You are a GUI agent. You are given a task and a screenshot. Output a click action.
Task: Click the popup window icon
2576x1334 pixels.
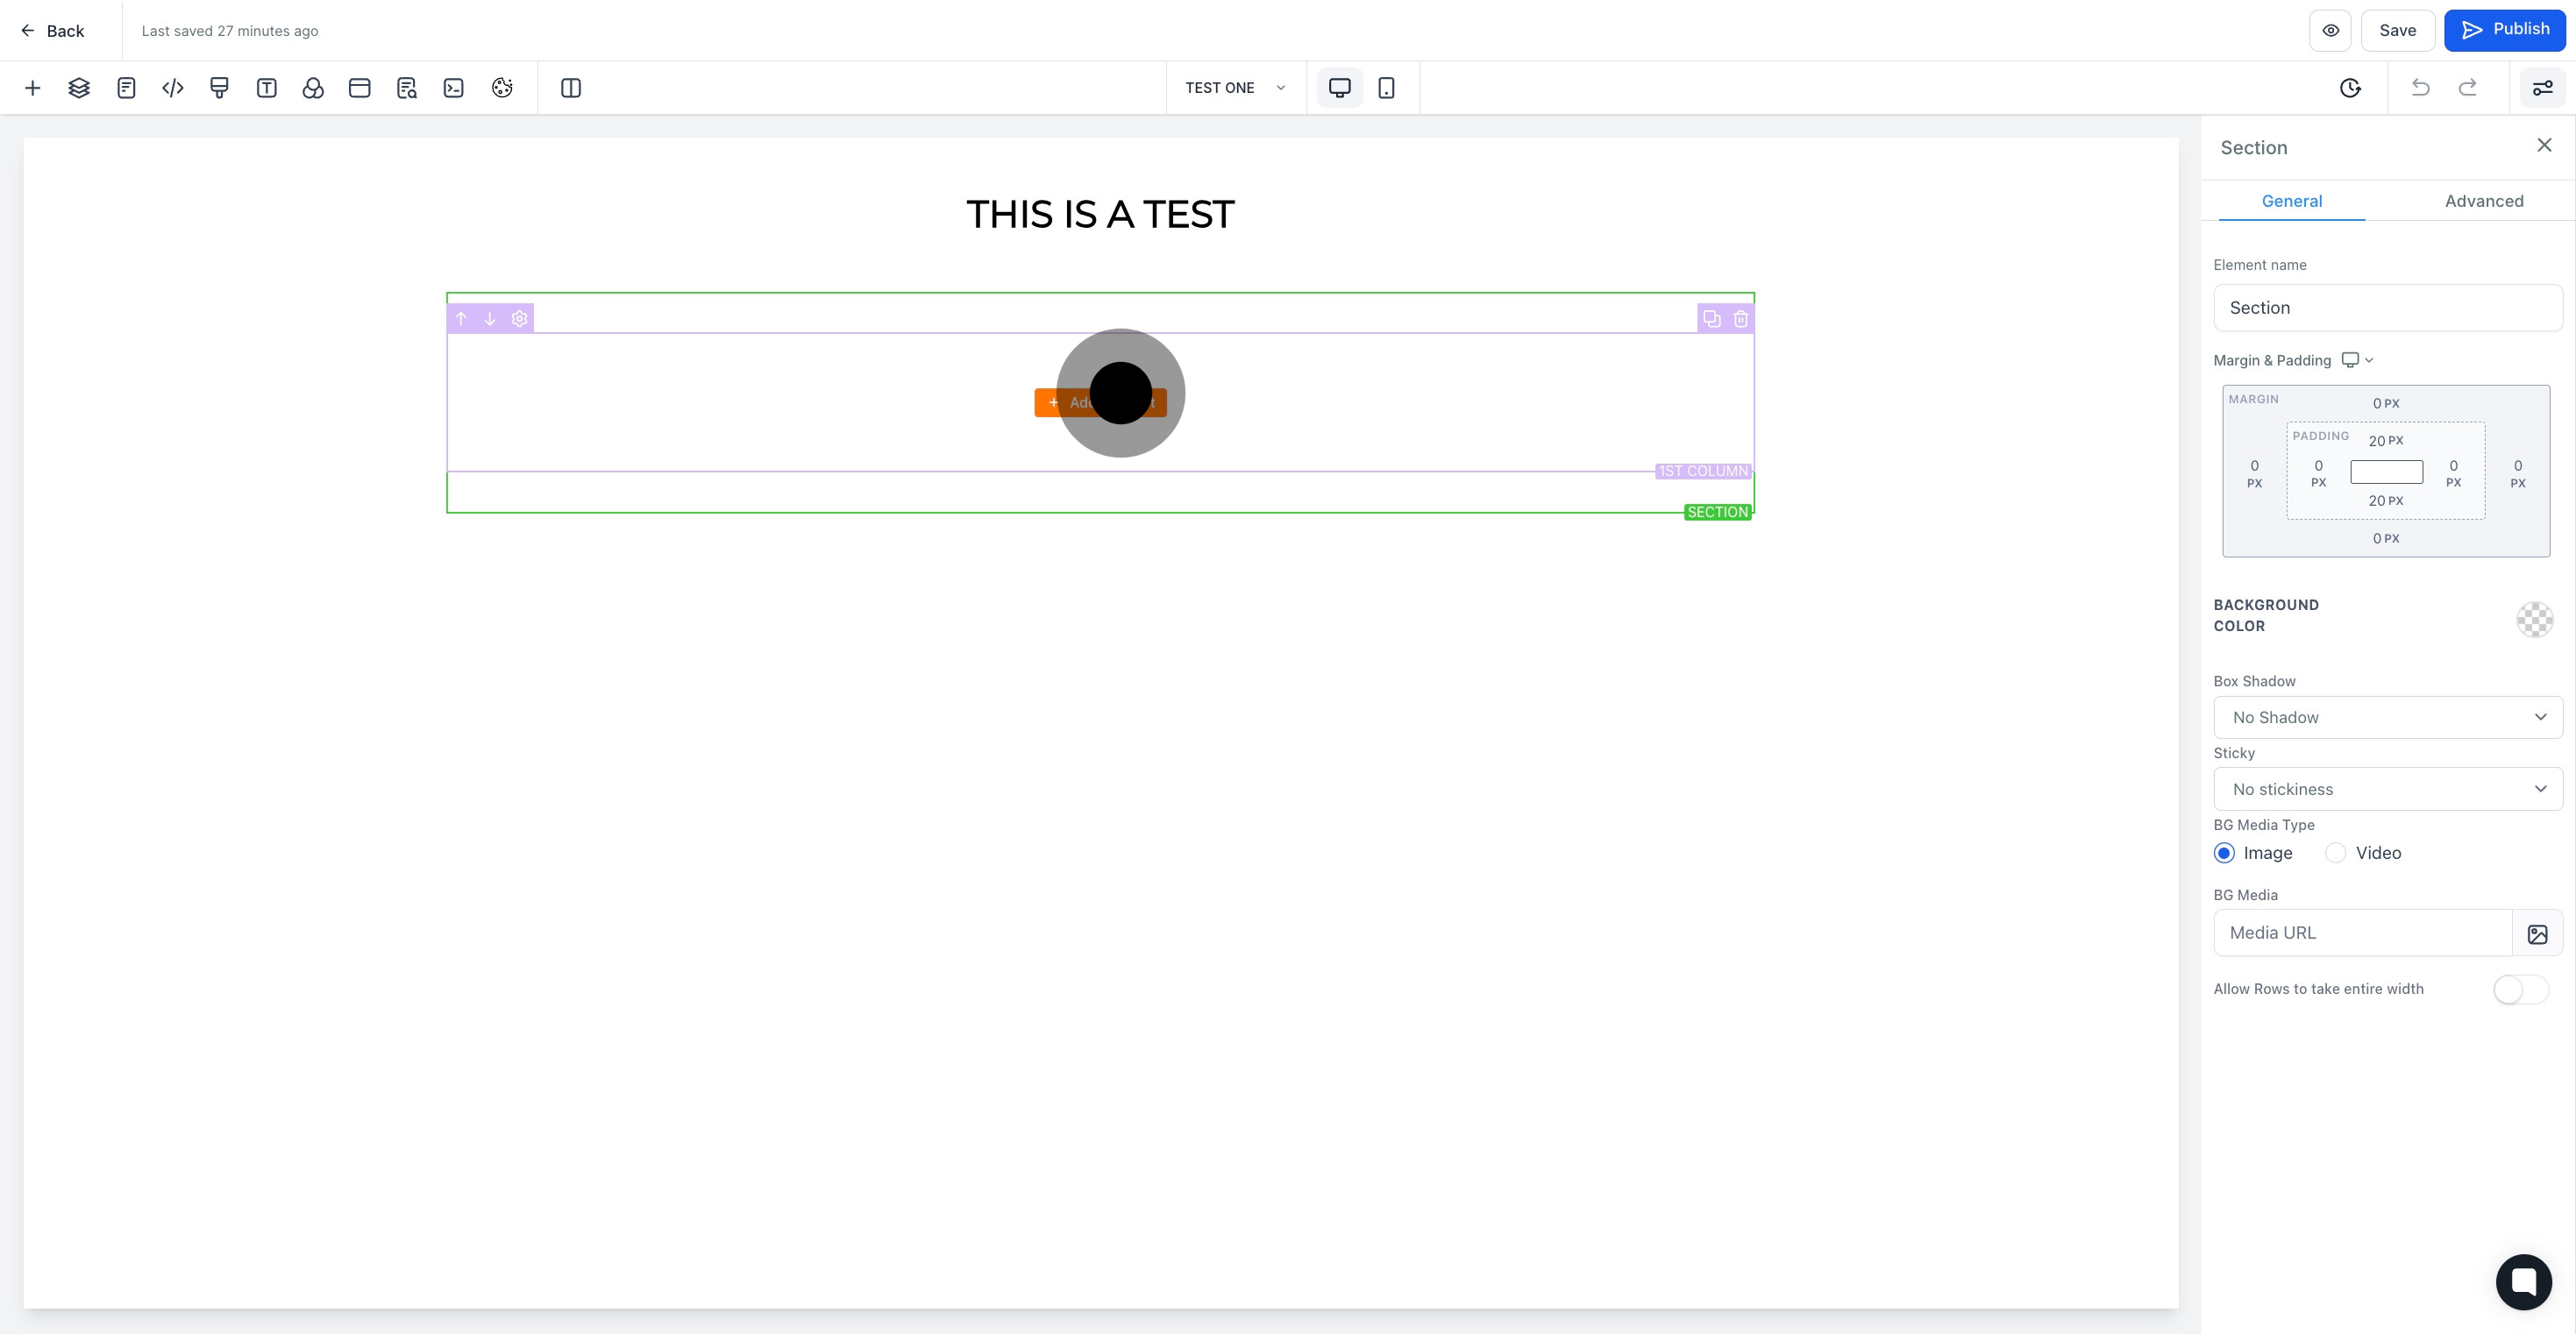tap(360, 88)
